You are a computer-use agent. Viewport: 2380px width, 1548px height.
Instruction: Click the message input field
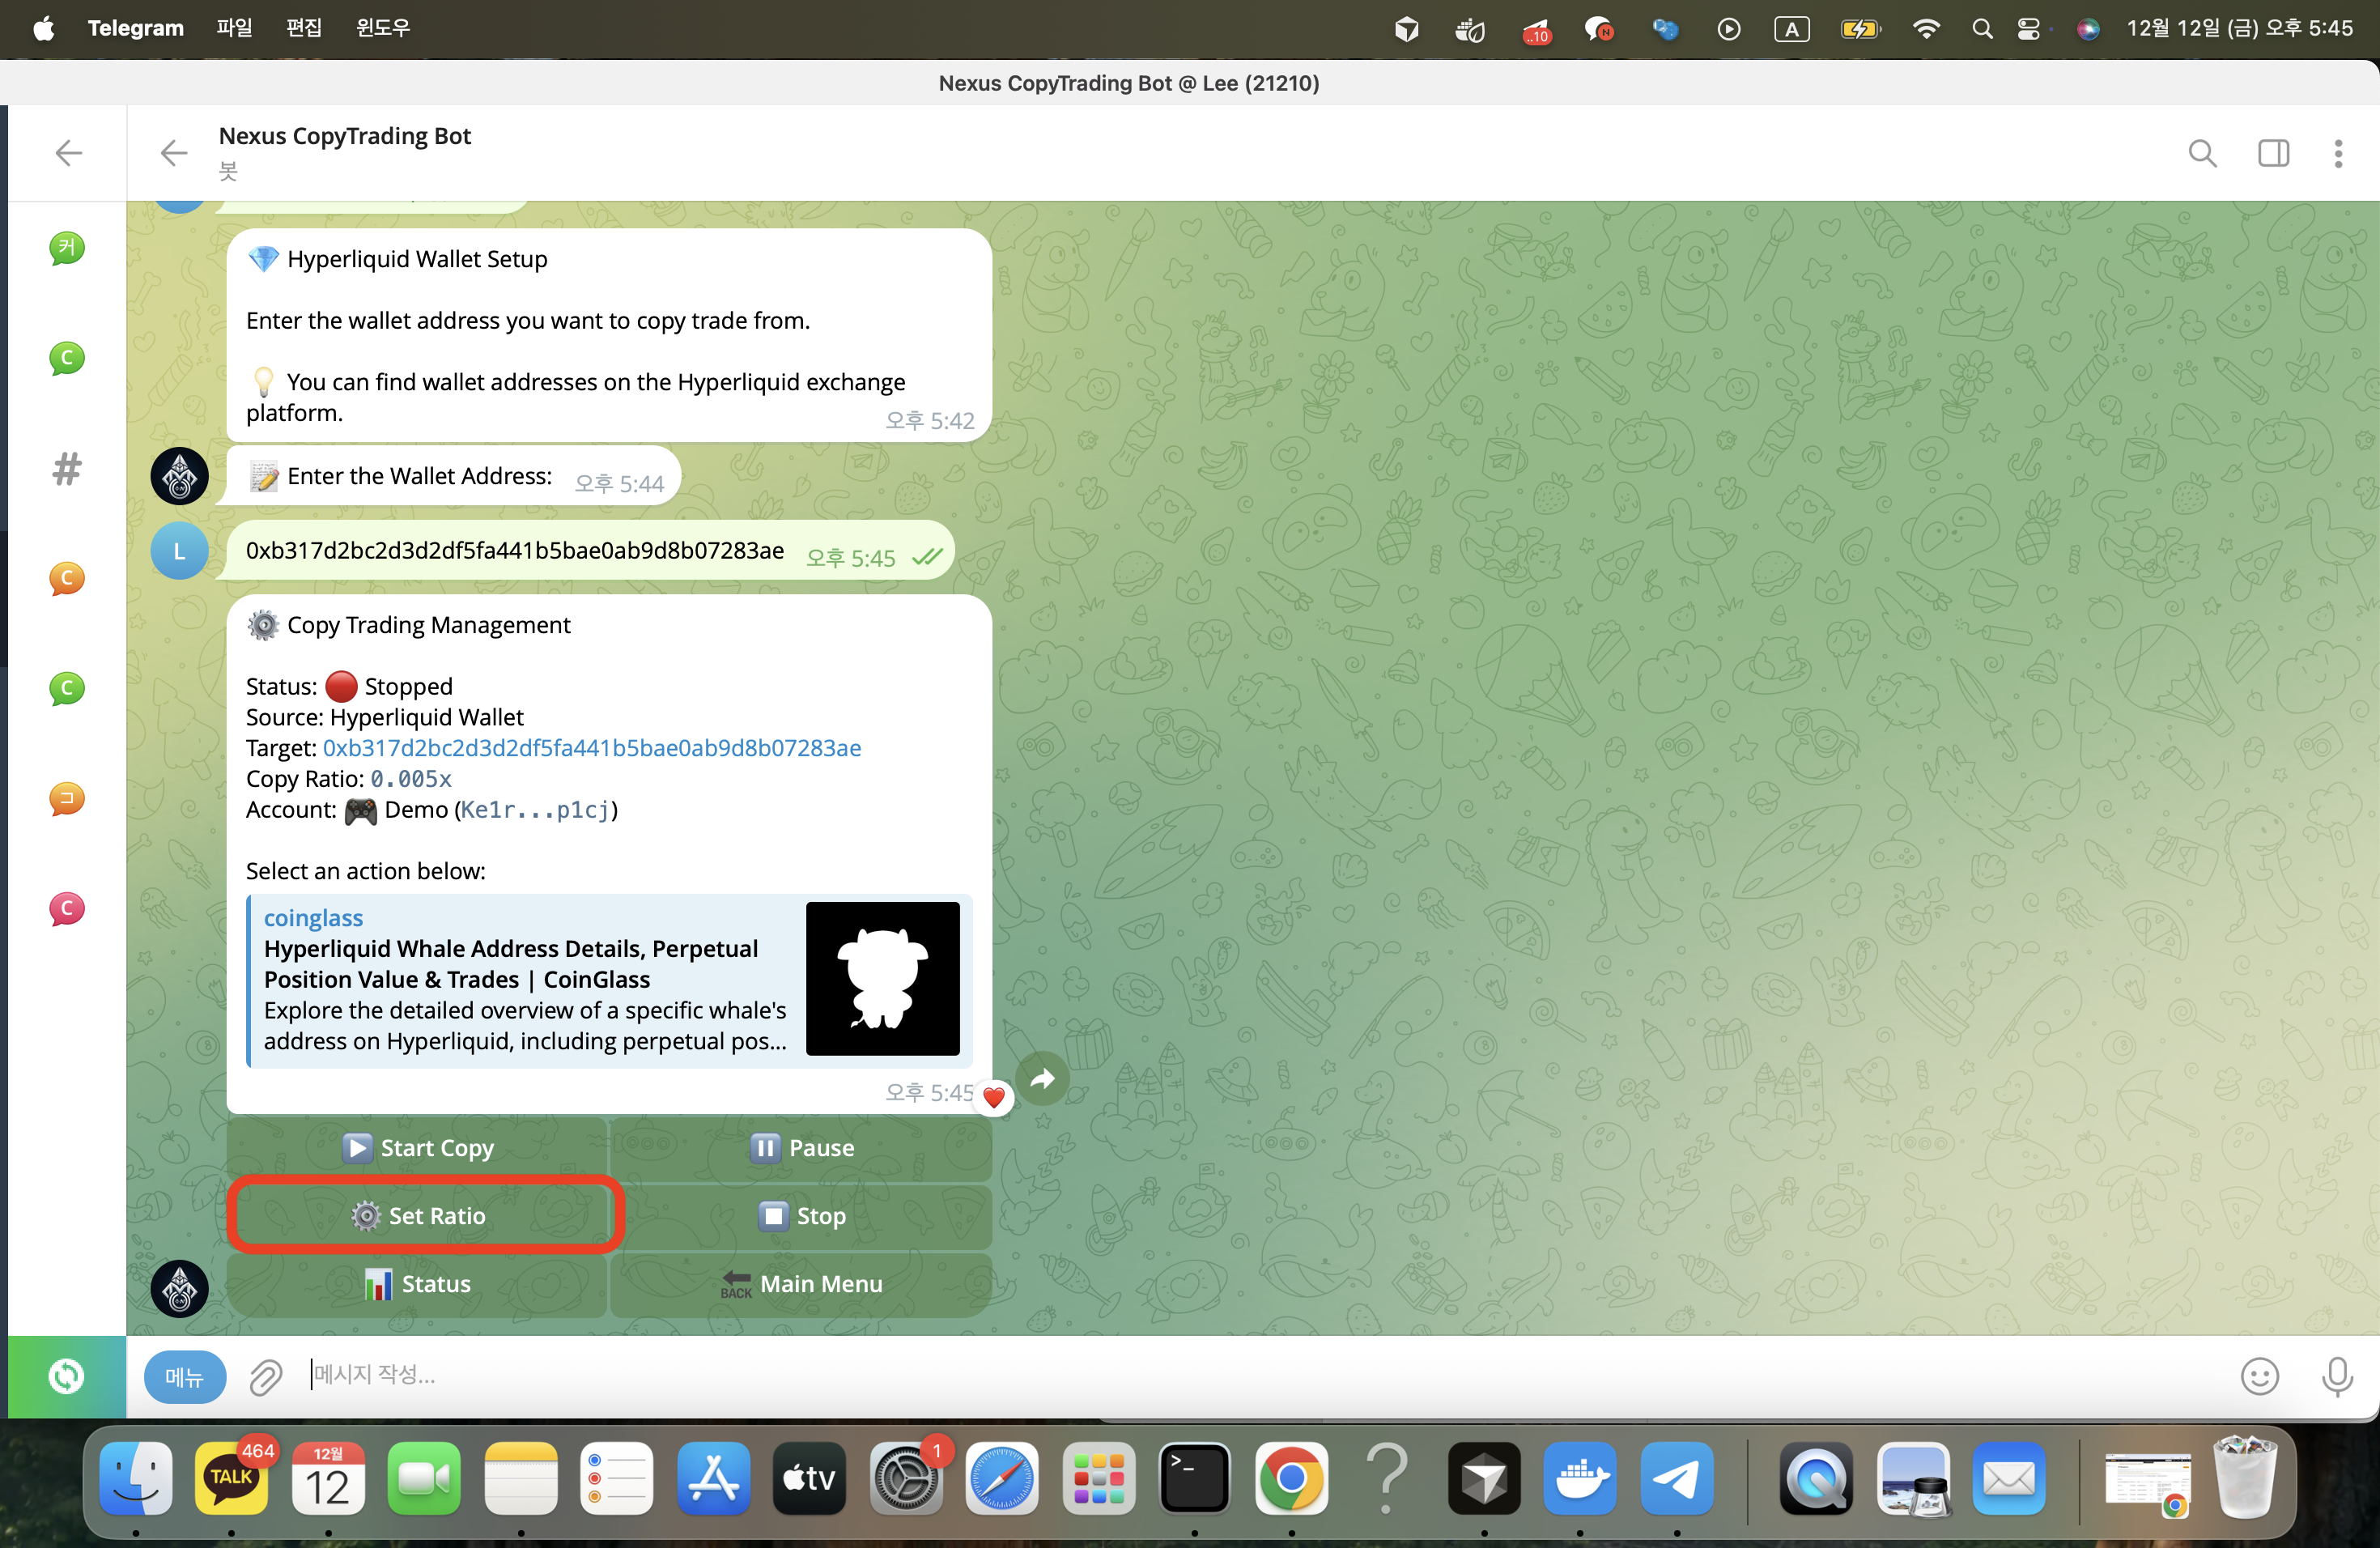coord(1200,1375)
